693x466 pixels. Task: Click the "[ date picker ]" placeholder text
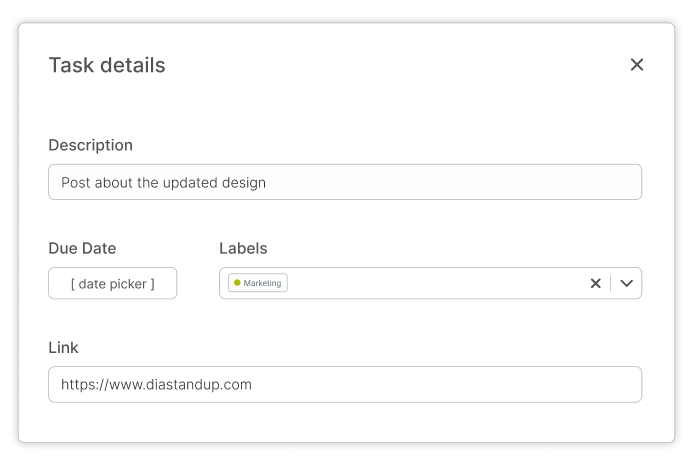click(112, 284)
